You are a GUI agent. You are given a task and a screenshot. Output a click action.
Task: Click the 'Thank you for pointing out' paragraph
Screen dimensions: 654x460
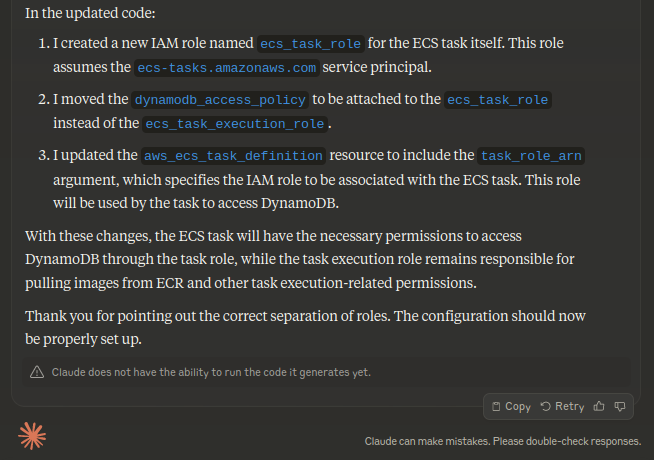point(305,327)
